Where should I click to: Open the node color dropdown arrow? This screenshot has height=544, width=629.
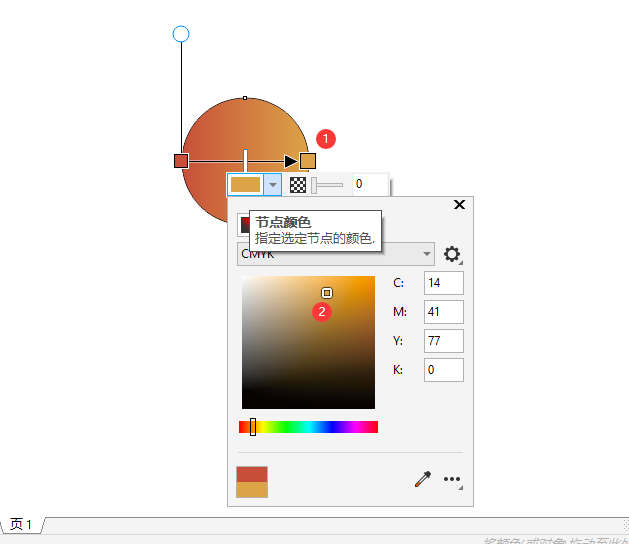[273, 185]
